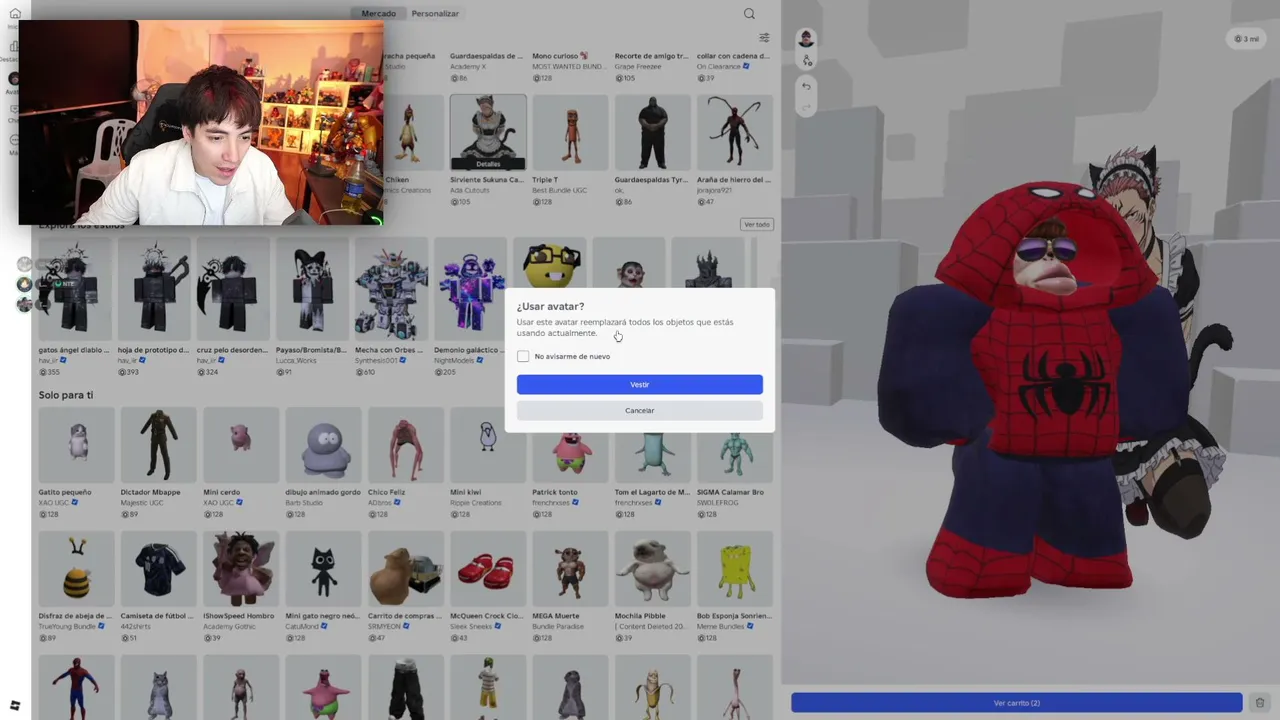Visit the 'Majestic UGC' creator link
Image resolution: width=1280 pixels, height=720 pixels.
(x=142, y=503)
